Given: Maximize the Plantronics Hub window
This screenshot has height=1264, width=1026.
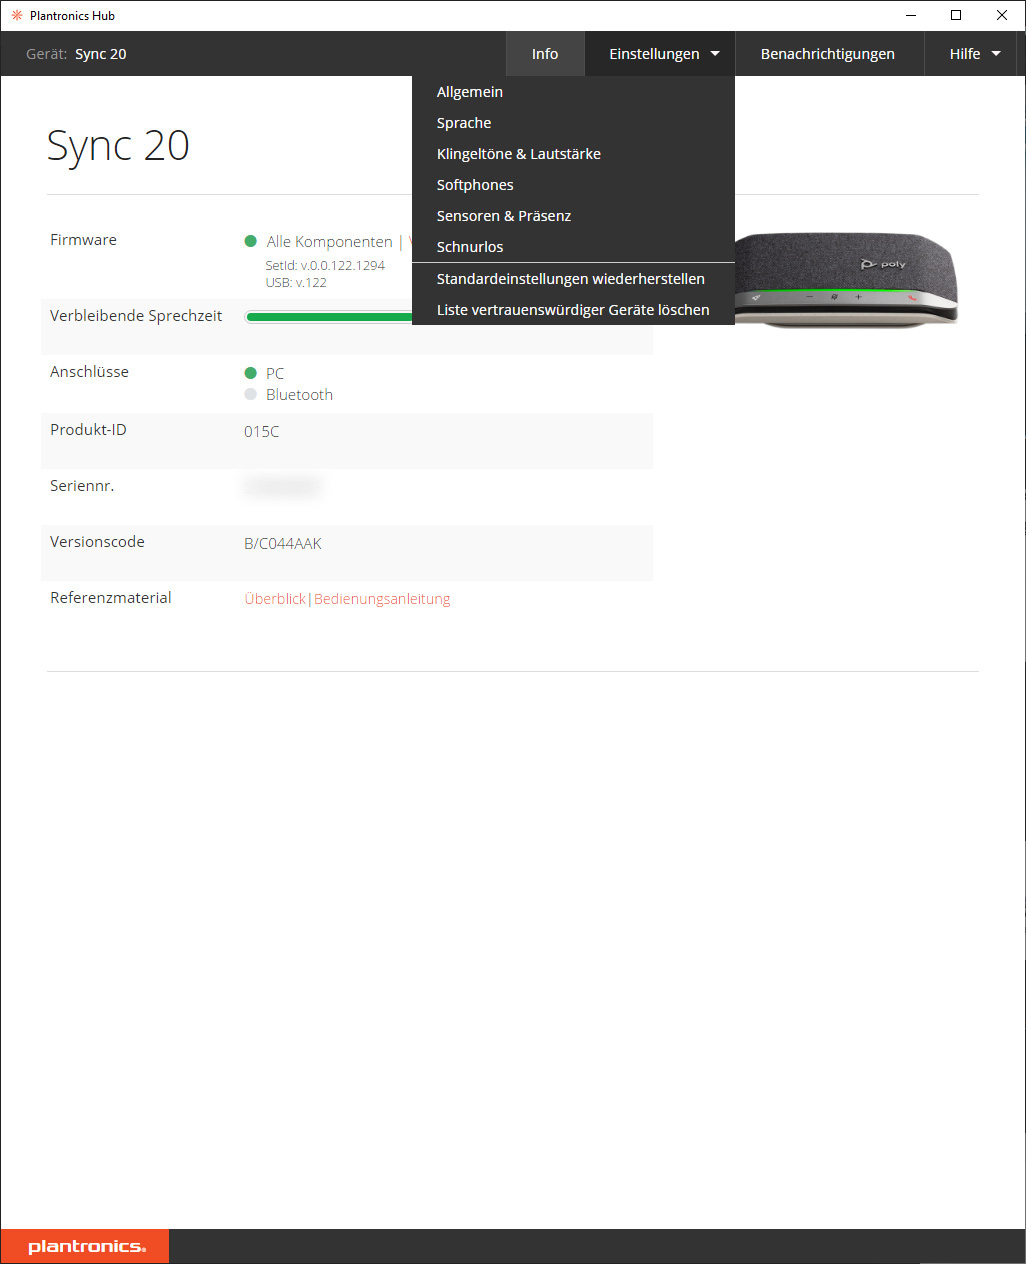Looking at the screenshot, I should point(956,15).
